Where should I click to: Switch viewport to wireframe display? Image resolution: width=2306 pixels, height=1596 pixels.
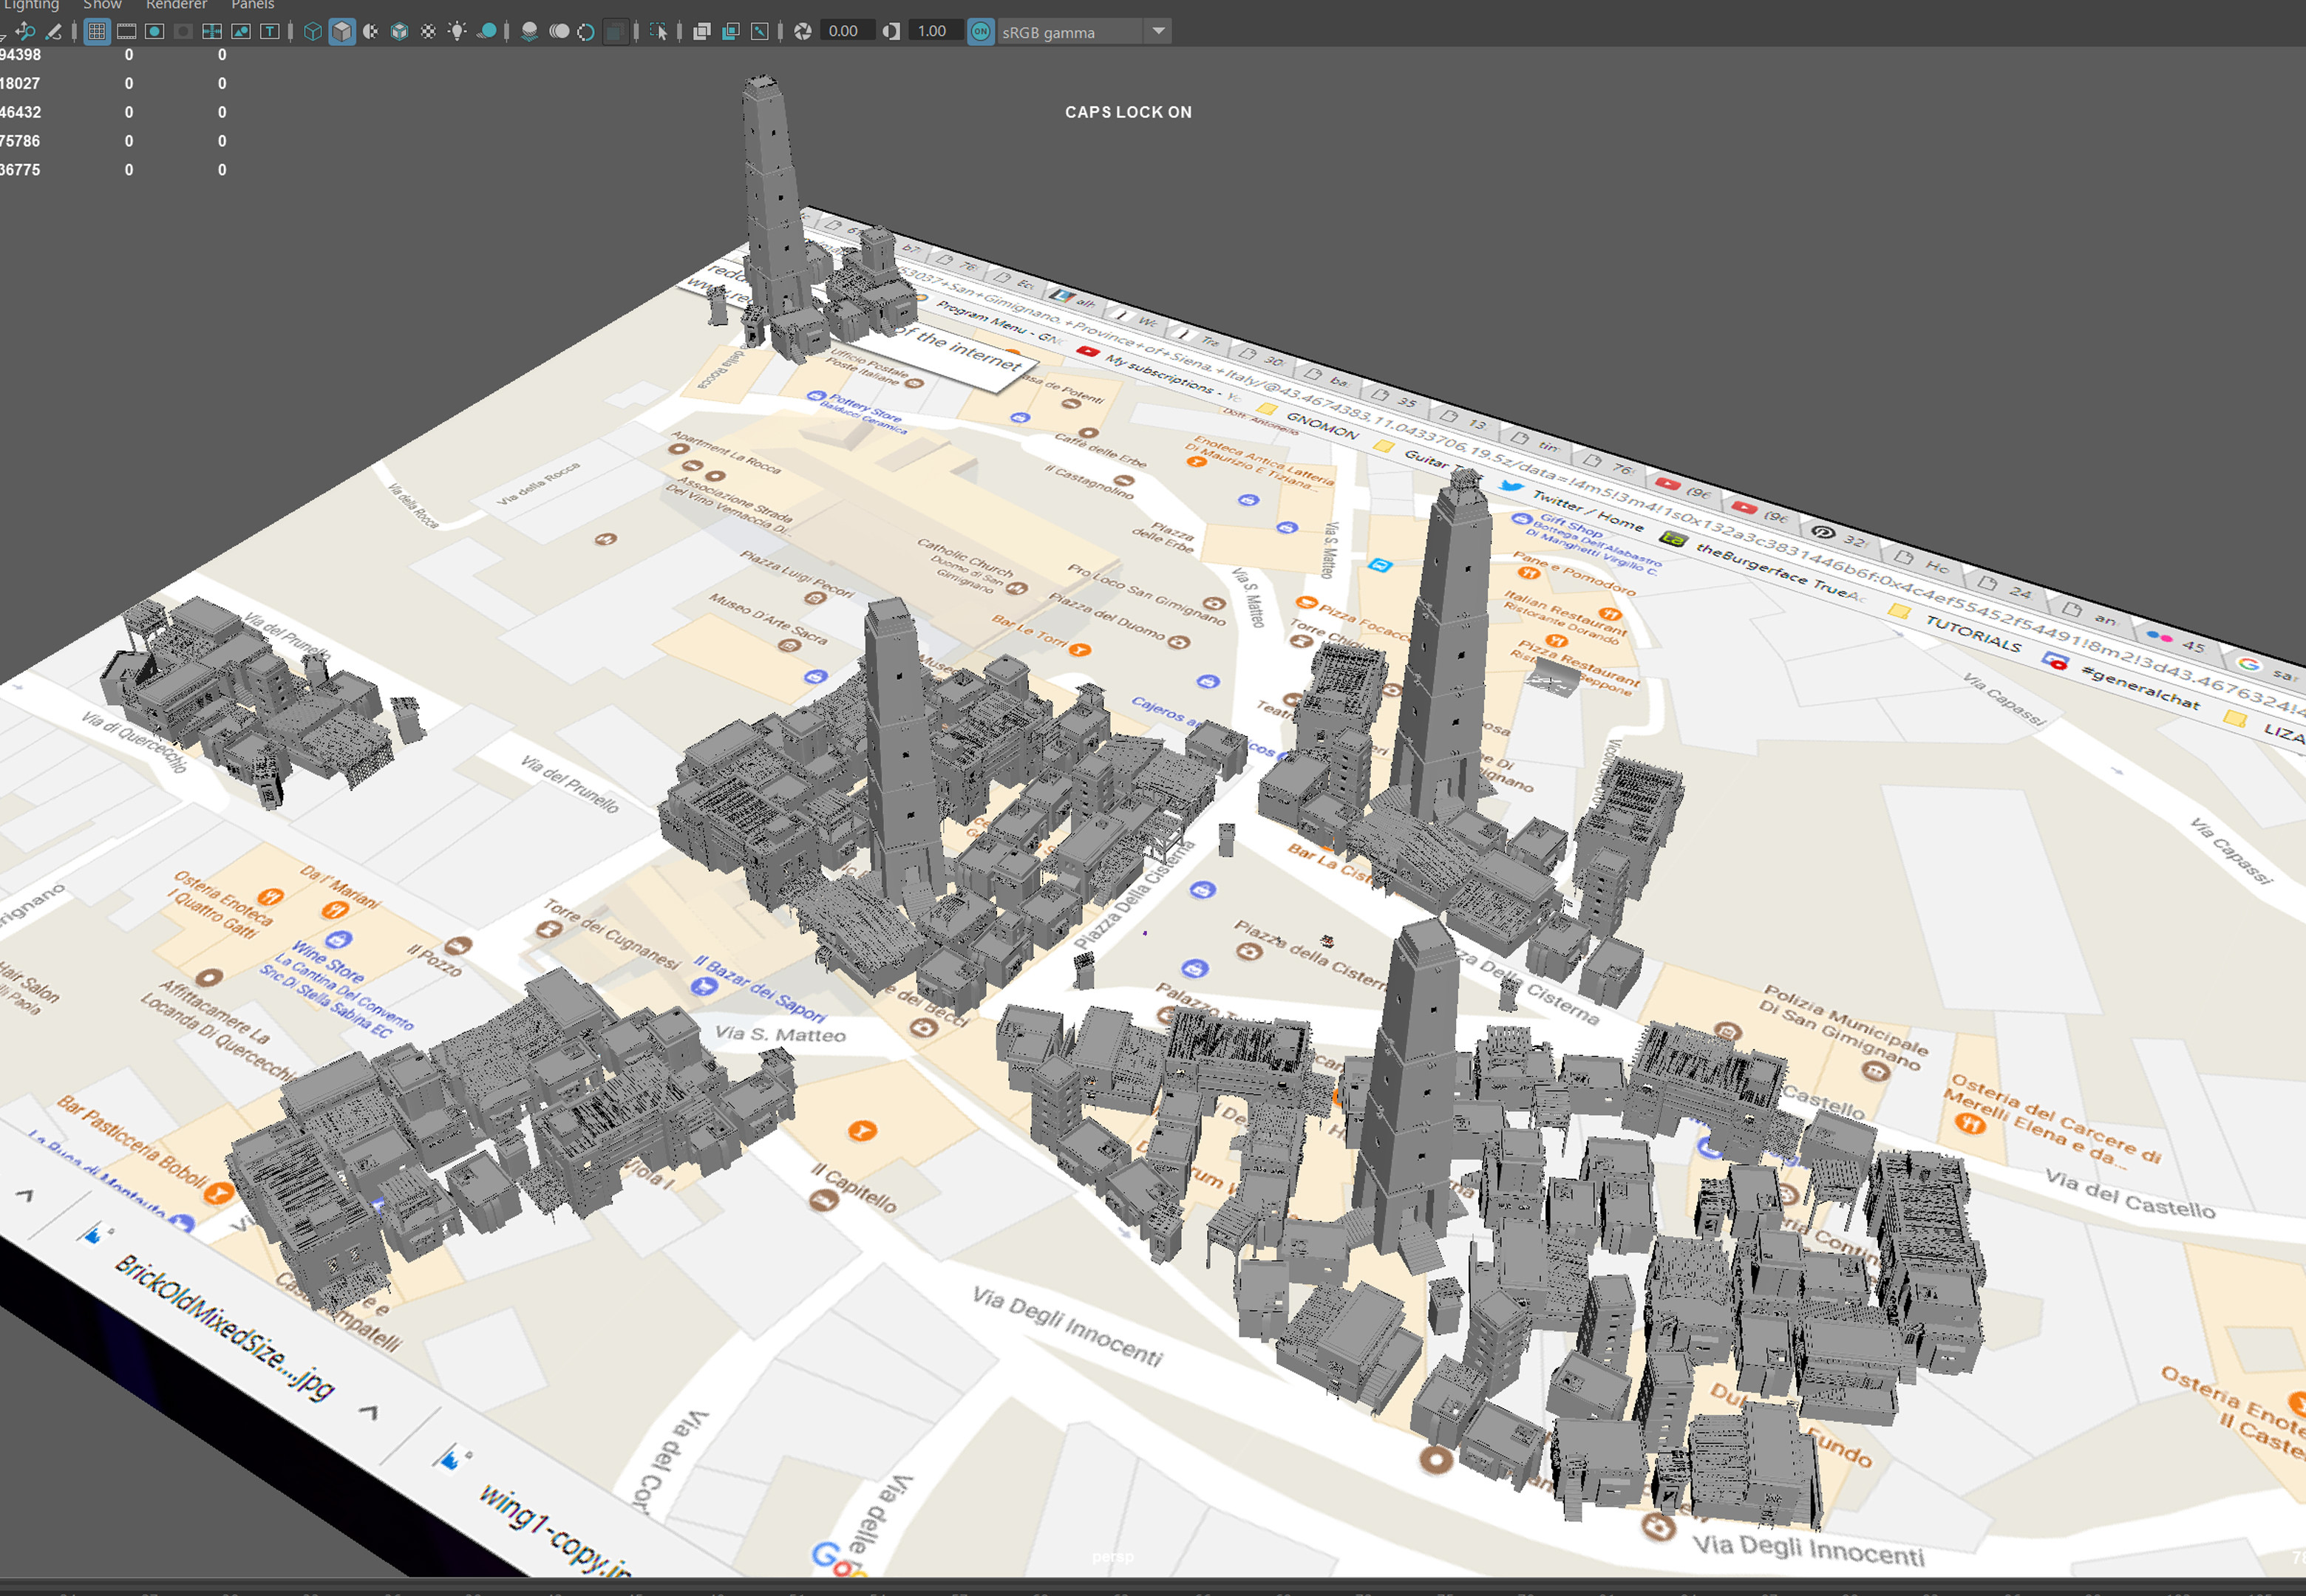[313, 32]
